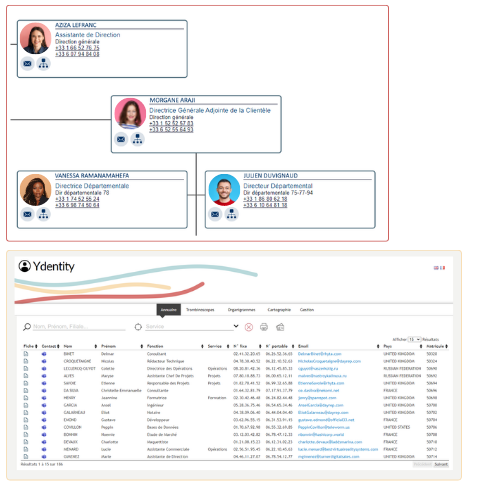Screen dimensions: 500x500
Task: Expand the Service filter dropdown
Action: coord(236,326)
